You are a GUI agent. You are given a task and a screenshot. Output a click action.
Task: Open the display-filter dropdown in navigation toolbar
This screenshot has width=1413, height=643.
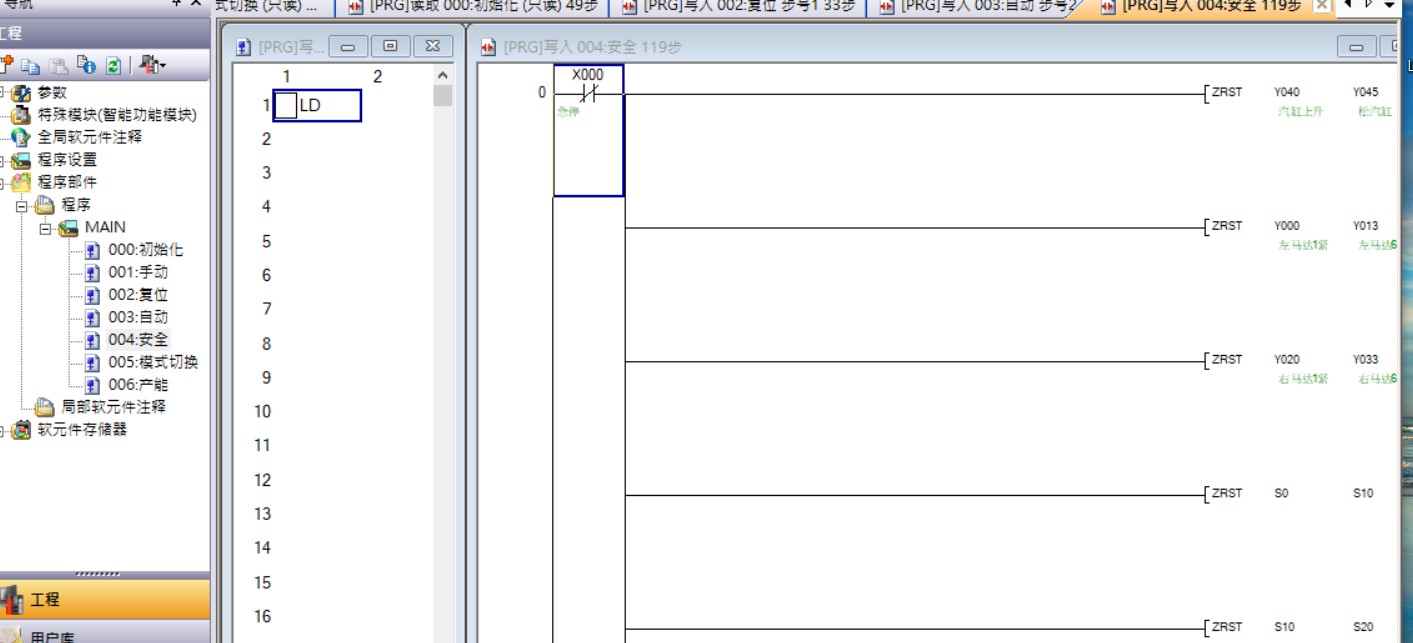153,66
